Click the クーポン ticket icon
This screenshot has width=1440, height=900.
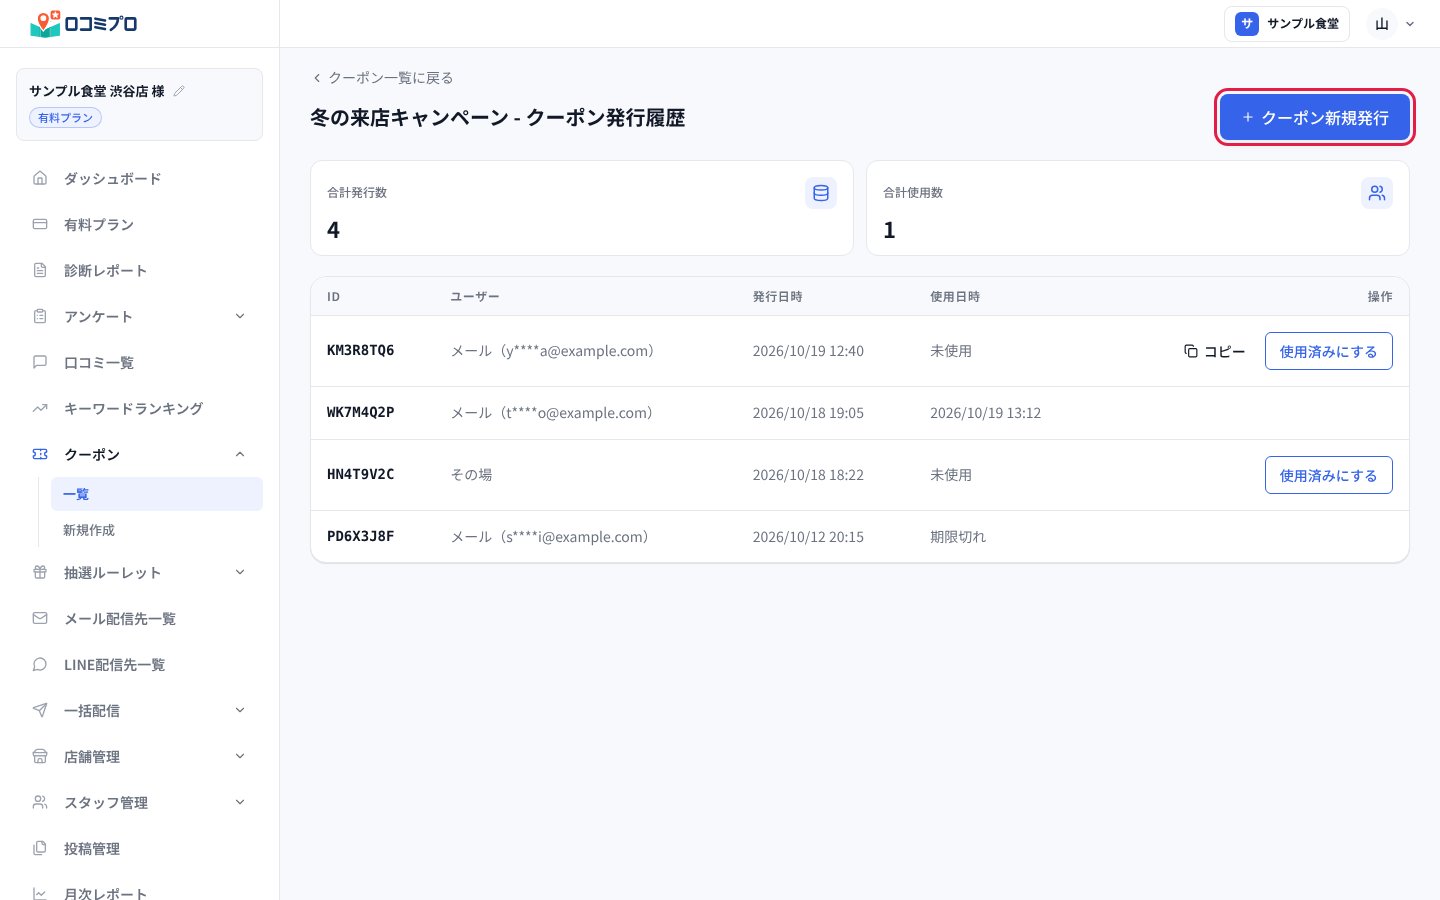click(40, 454)
